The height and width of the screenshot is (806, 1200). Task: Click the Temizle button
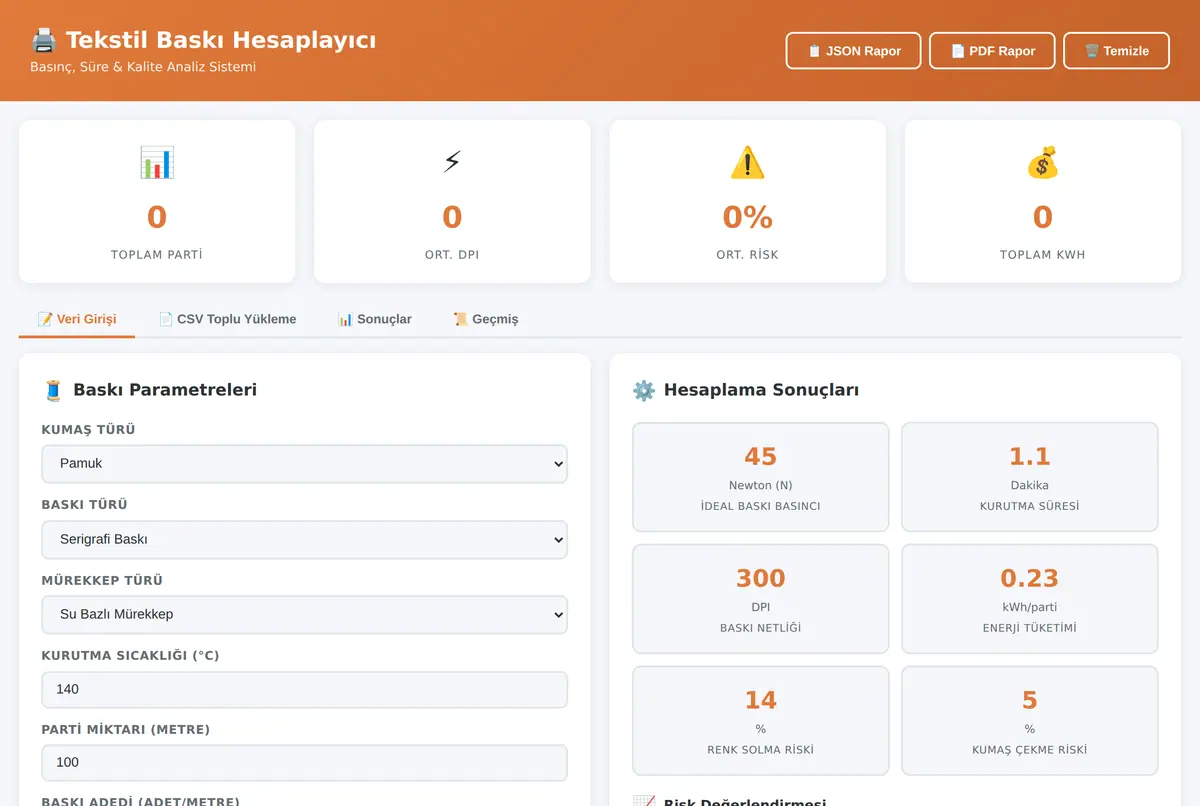coord(1116,51)
